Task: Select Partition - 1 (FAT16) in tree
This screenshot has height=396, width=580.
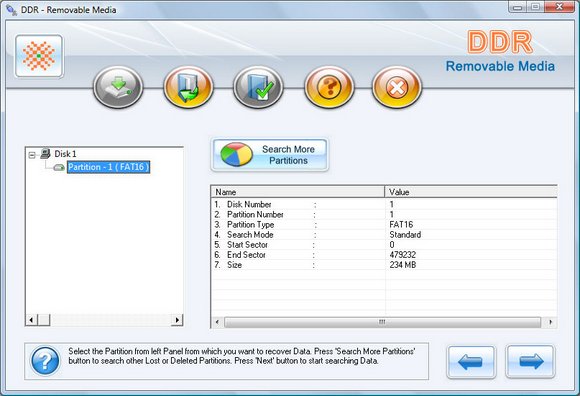Action: [x=108, y=167]
